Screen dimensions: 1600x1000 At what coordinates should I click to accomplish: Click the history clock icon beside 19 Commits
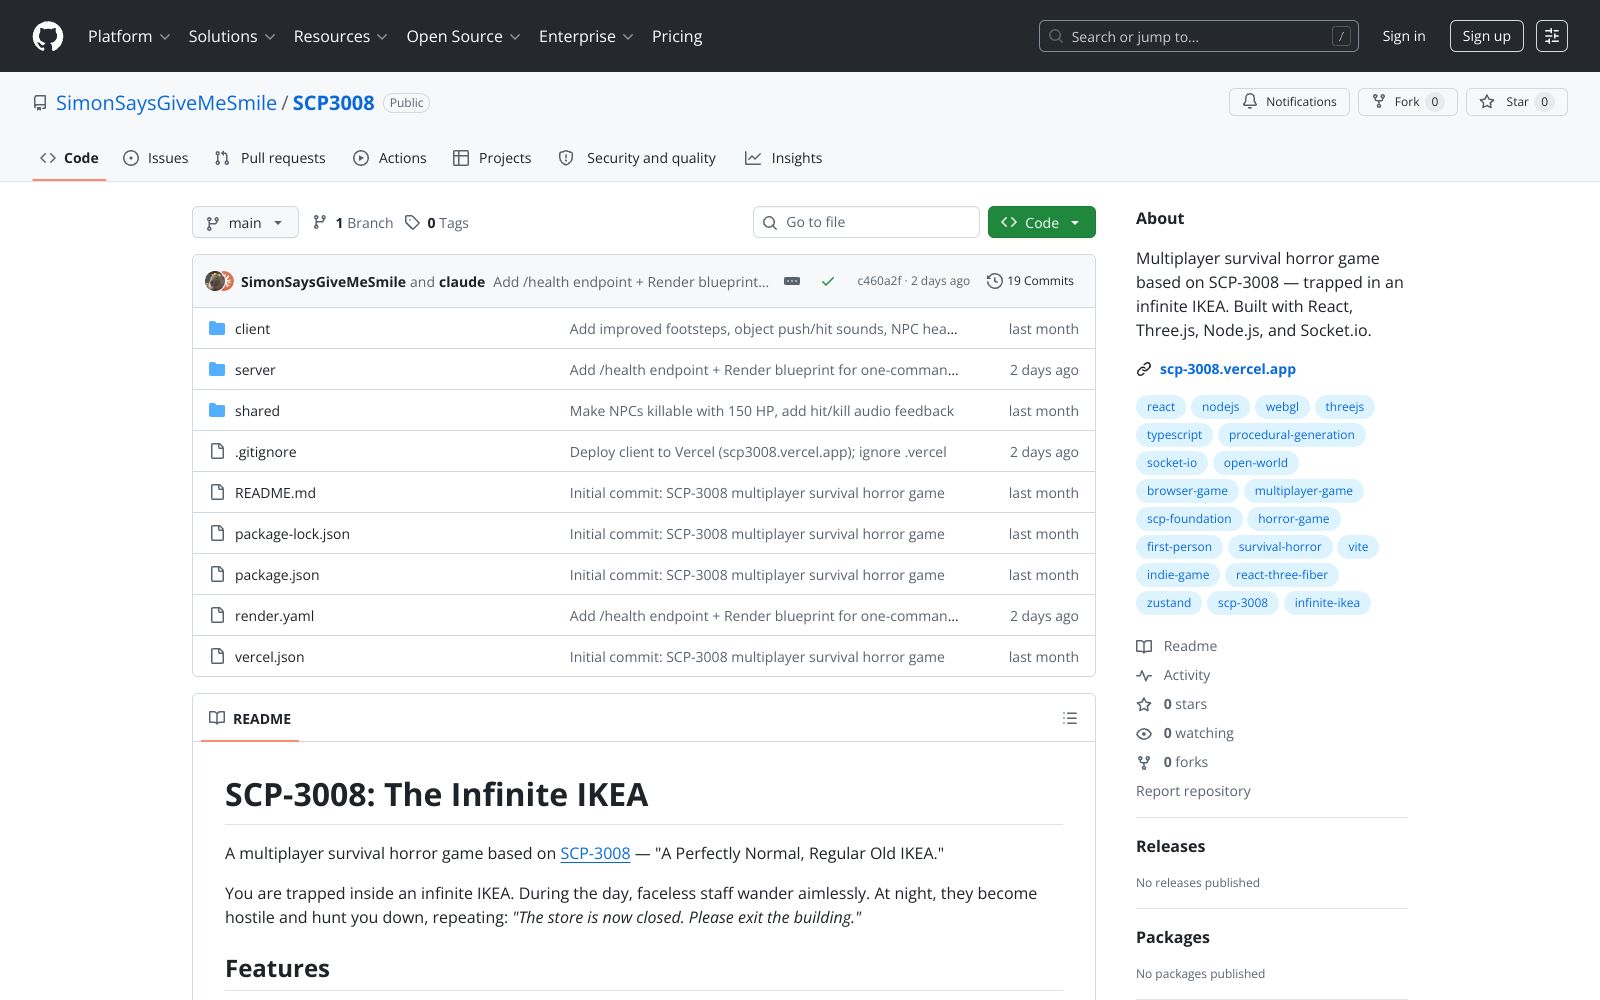(994, 281)
